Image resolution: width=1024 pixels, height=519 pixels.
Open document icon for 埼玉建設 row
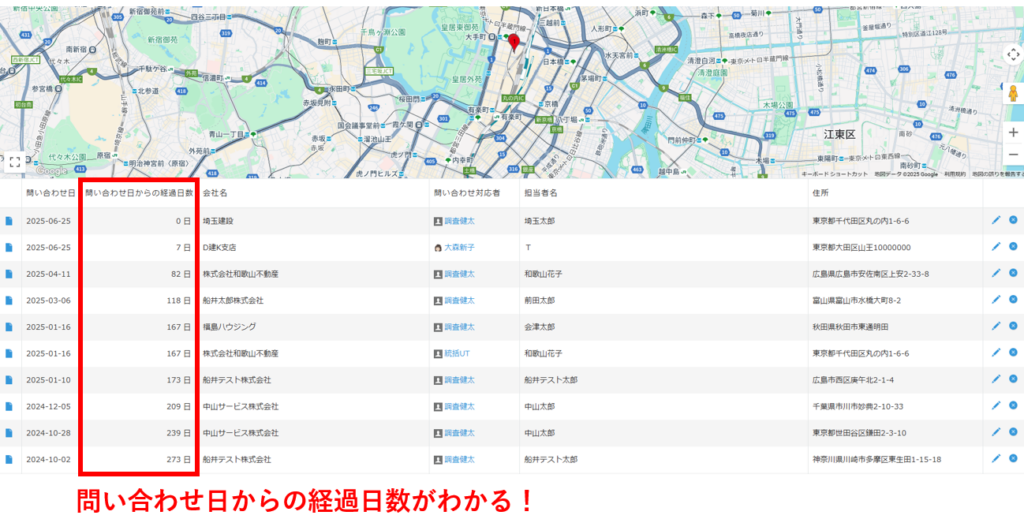9,221
